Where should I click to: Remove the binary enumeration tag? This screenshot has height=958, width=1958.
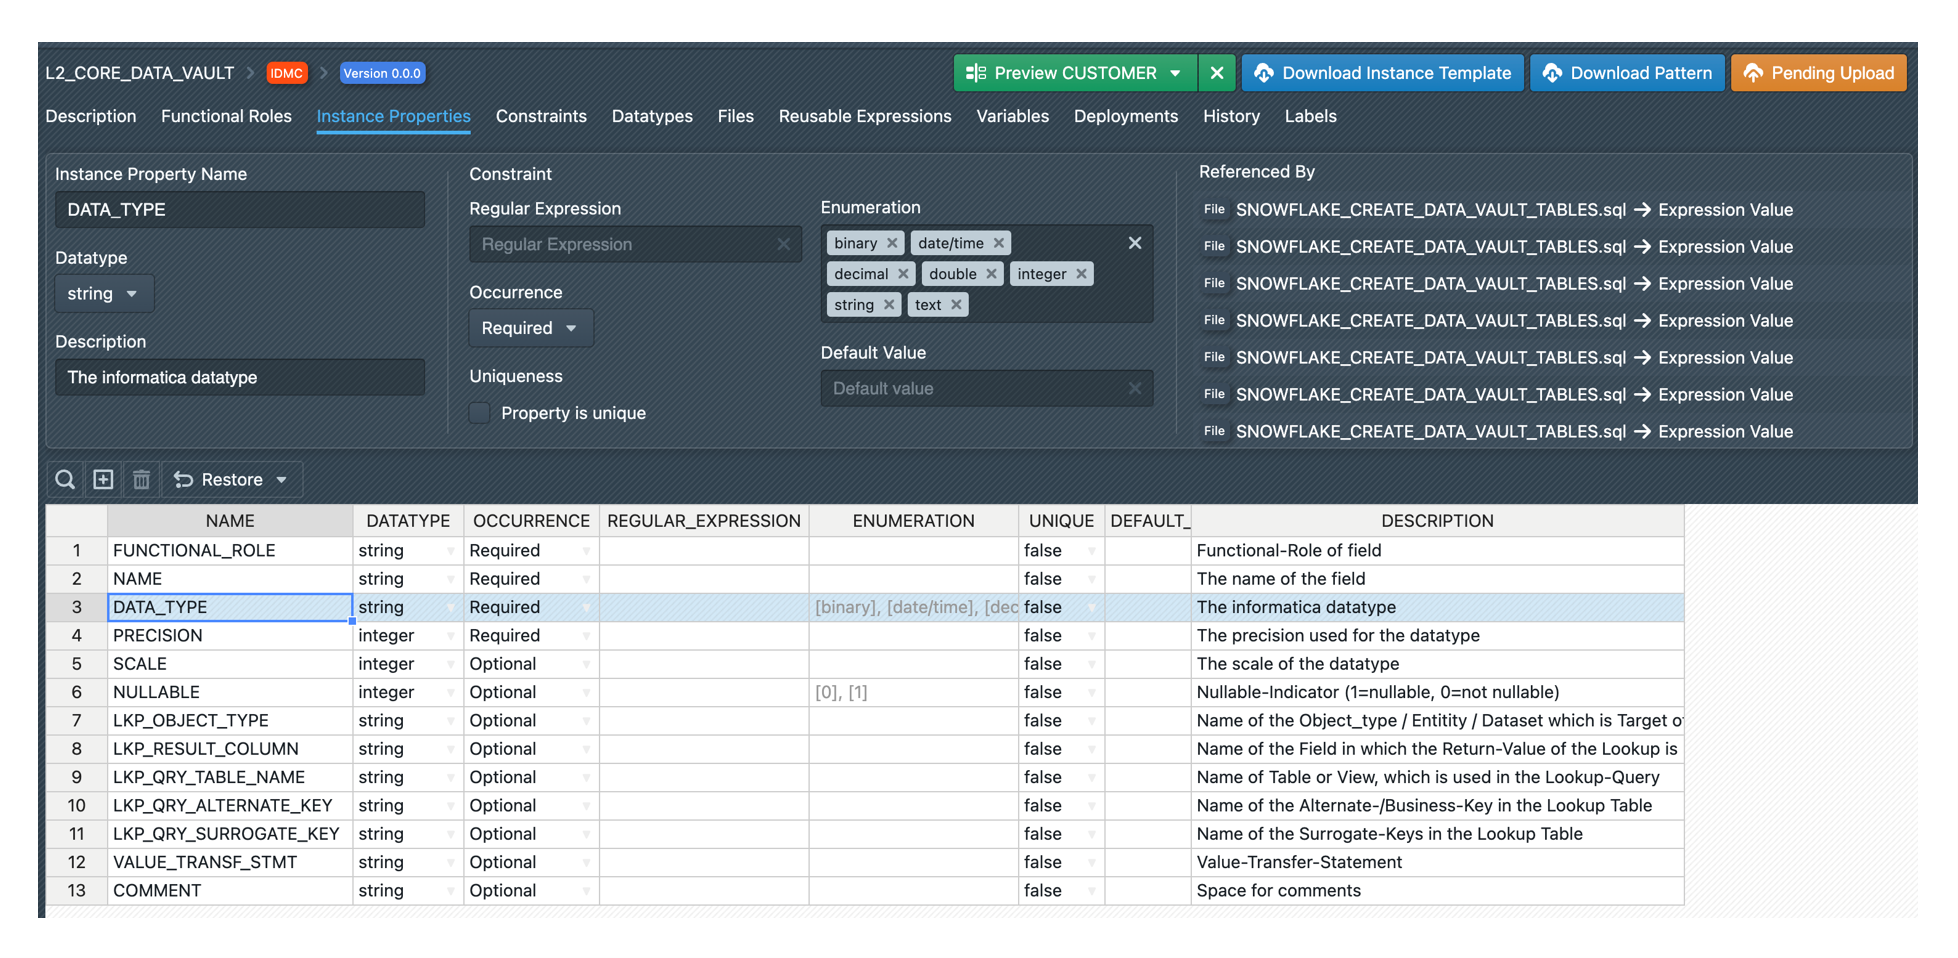(892, 243)
